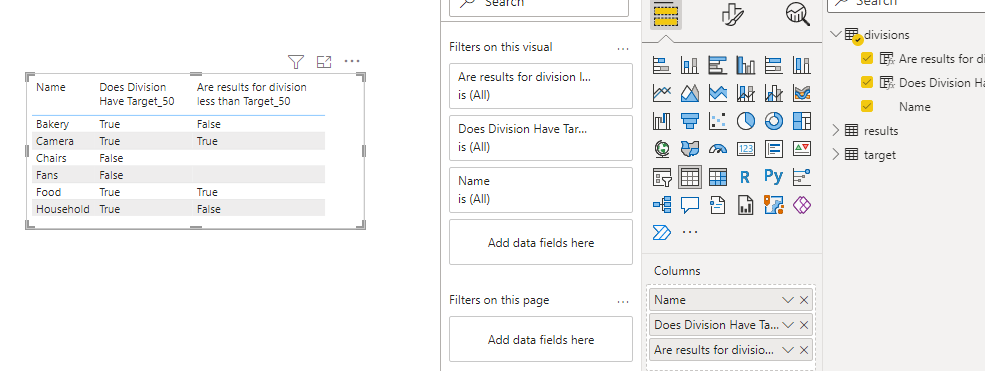Select the Paginated report visual

(746, 205)
